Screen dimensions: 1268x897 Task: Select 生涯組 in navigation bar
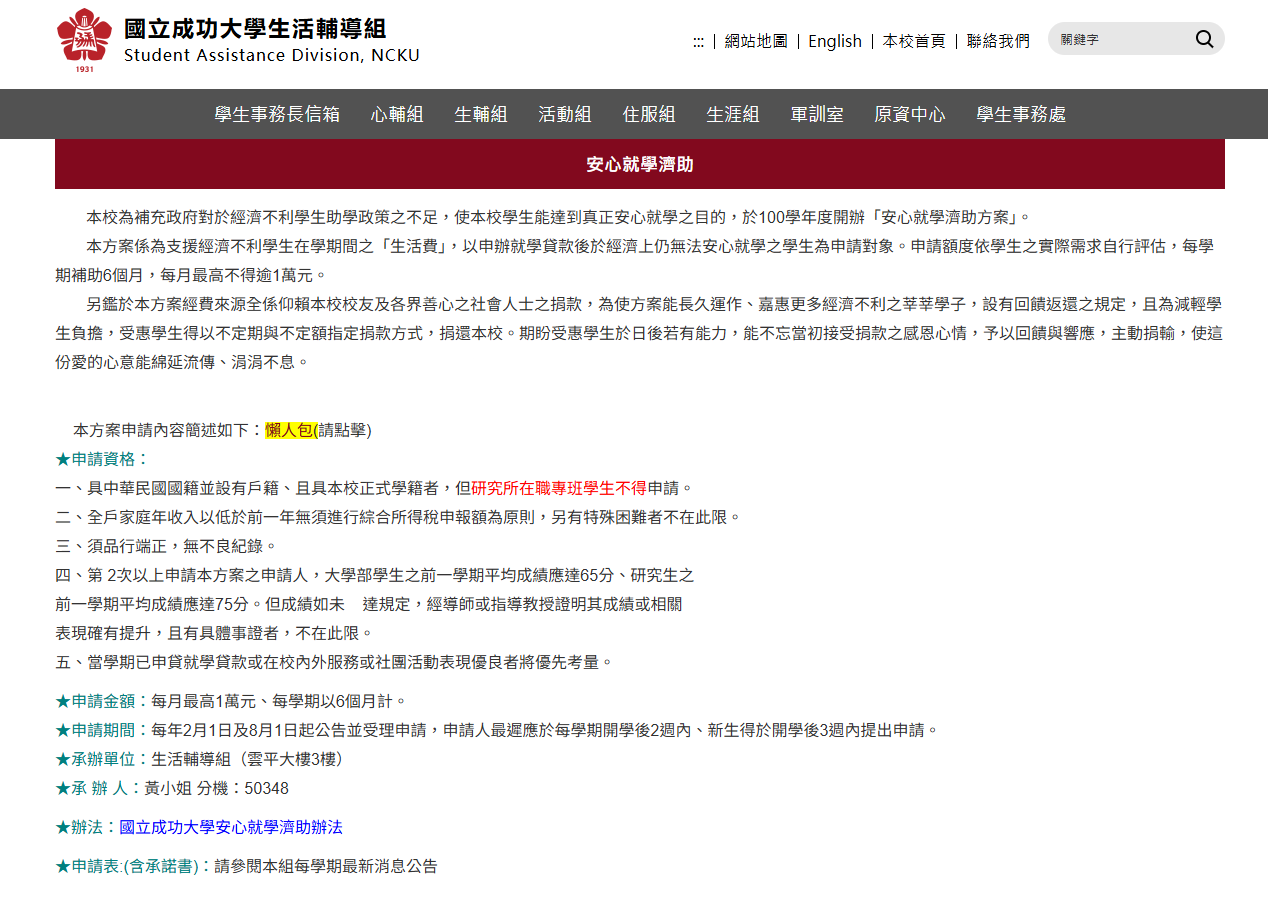coord(733,114)
